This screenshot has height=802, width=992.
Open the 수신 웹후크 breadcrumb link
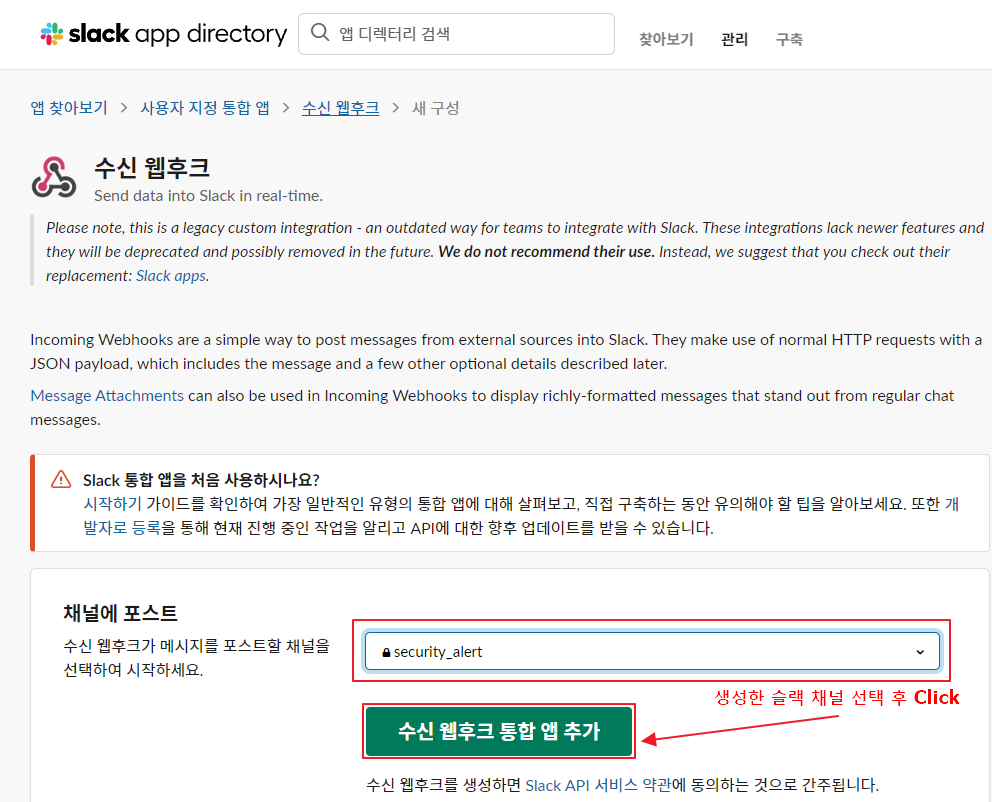pyautogui.click(x=340, y=108)
